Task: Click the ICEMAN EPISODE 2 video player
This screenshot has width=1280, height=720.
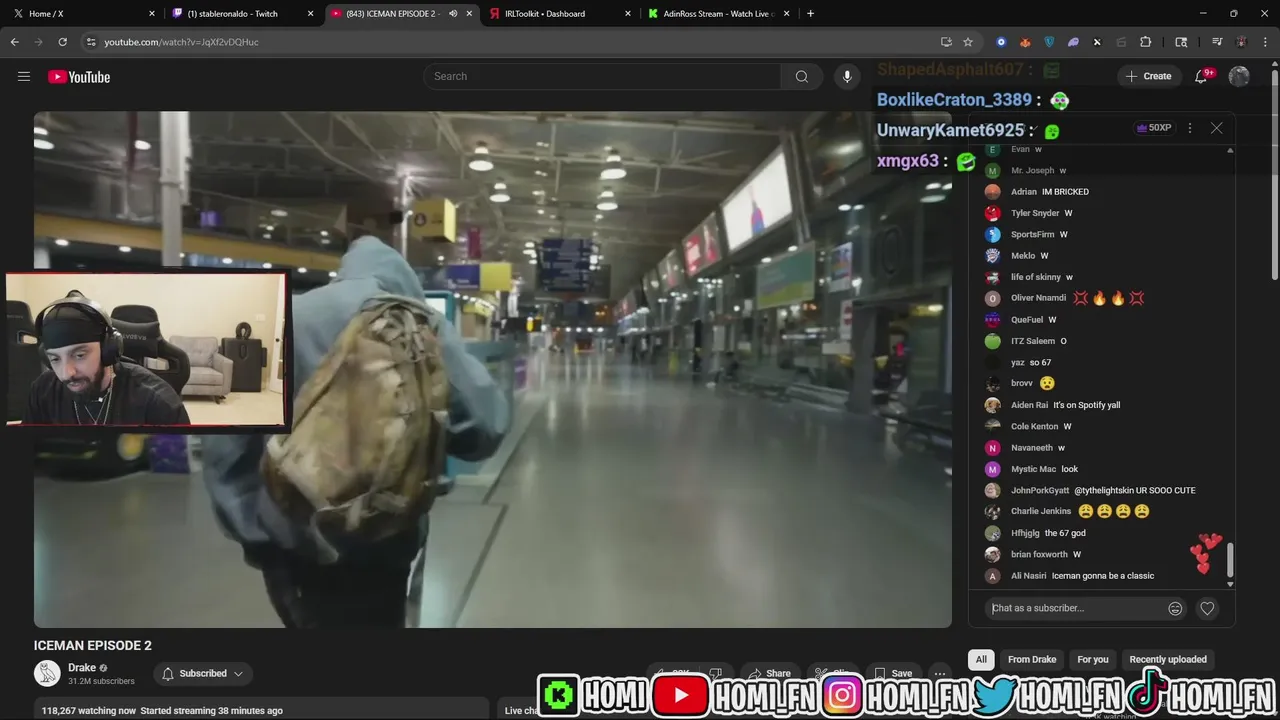Action: click(x=493, y=369)
